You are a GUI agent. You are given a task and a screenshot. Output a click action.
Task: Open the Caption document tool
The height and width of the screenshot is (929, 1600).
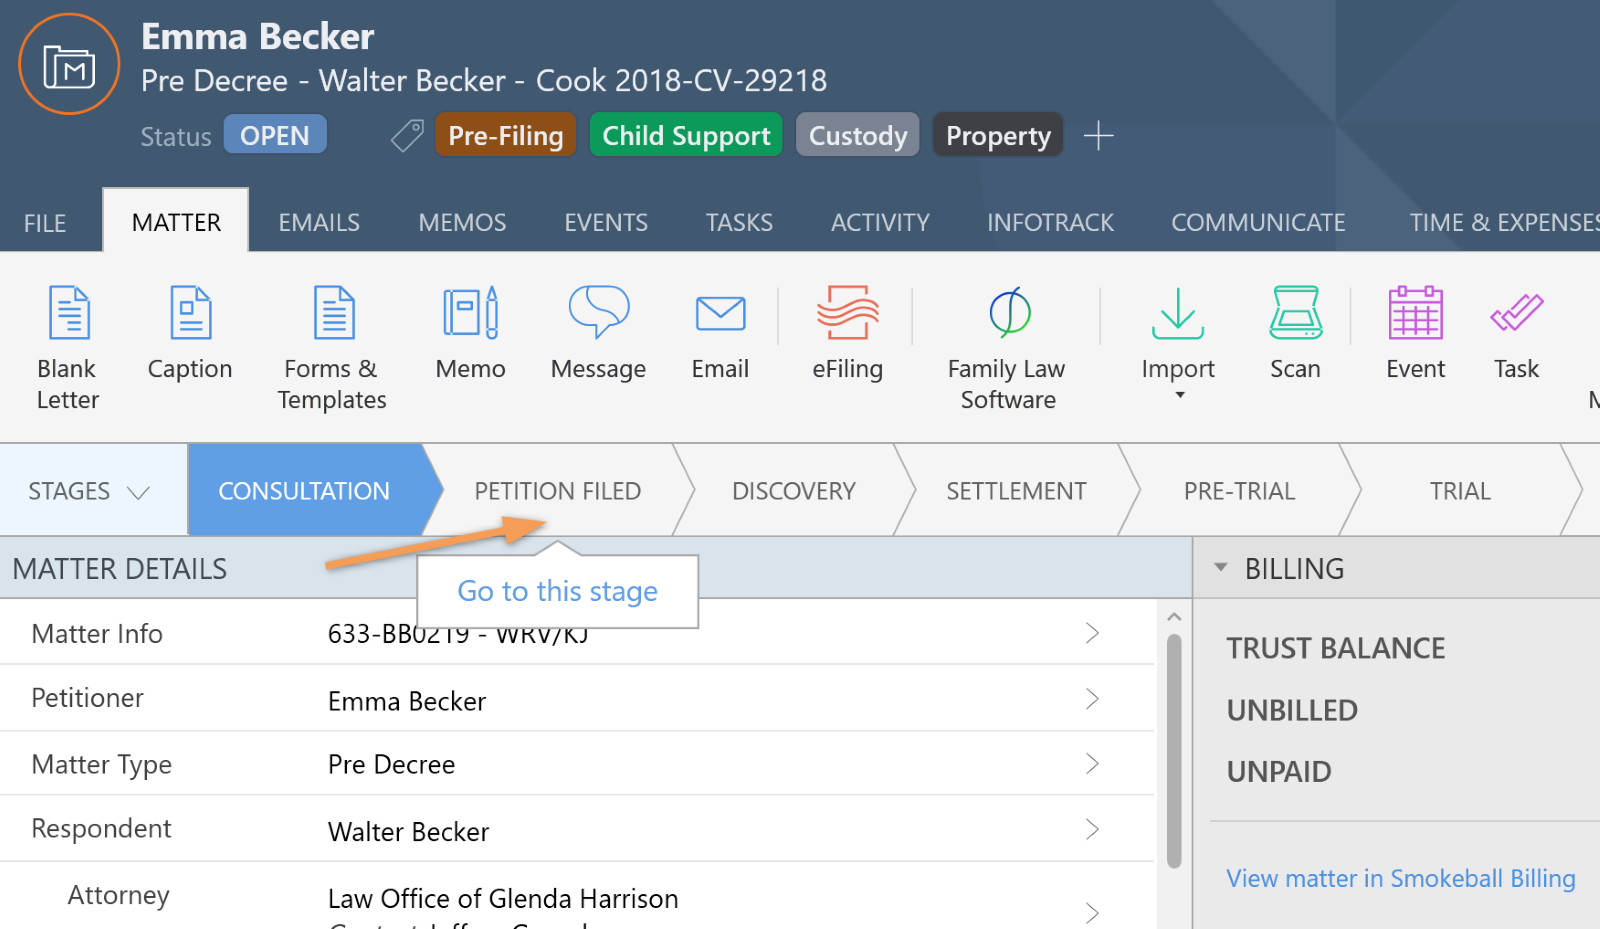[x=190, y=333]
